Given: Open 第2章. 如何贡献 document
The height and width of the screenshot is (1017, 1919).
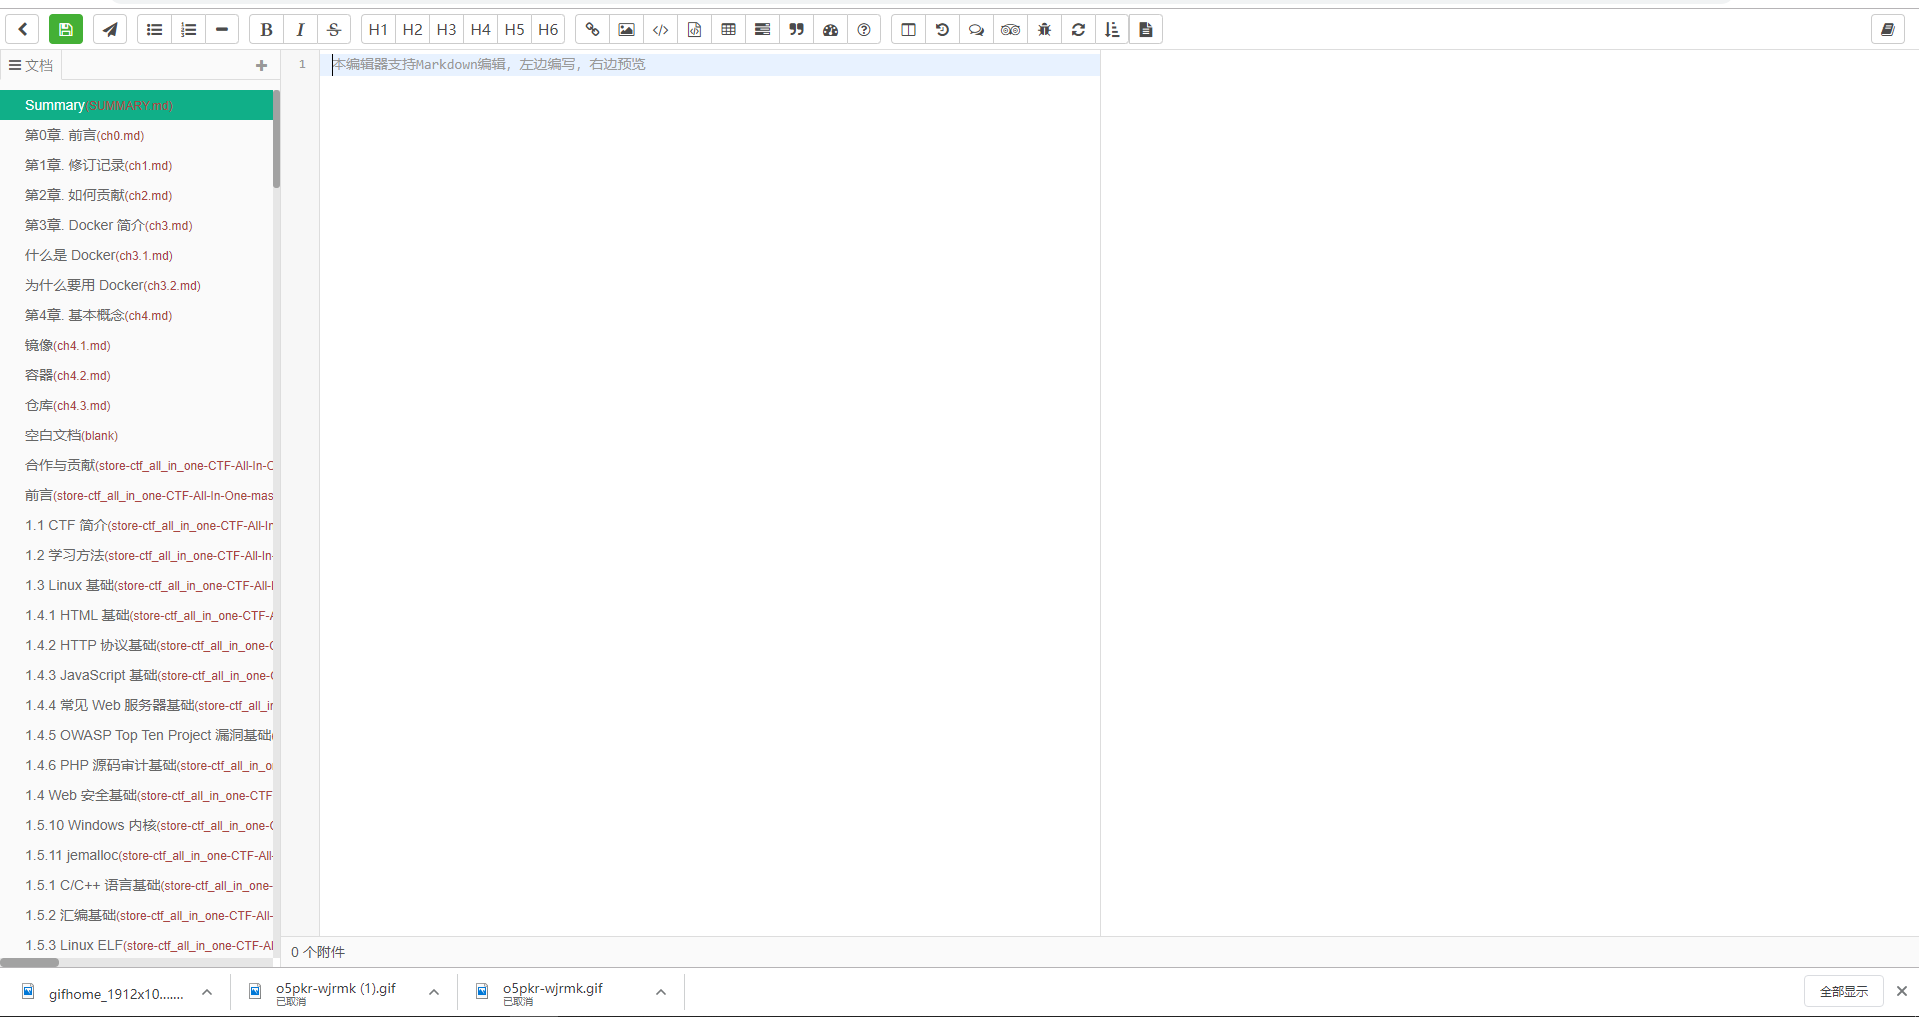Looking at the screenshot, I should (136, 195).
